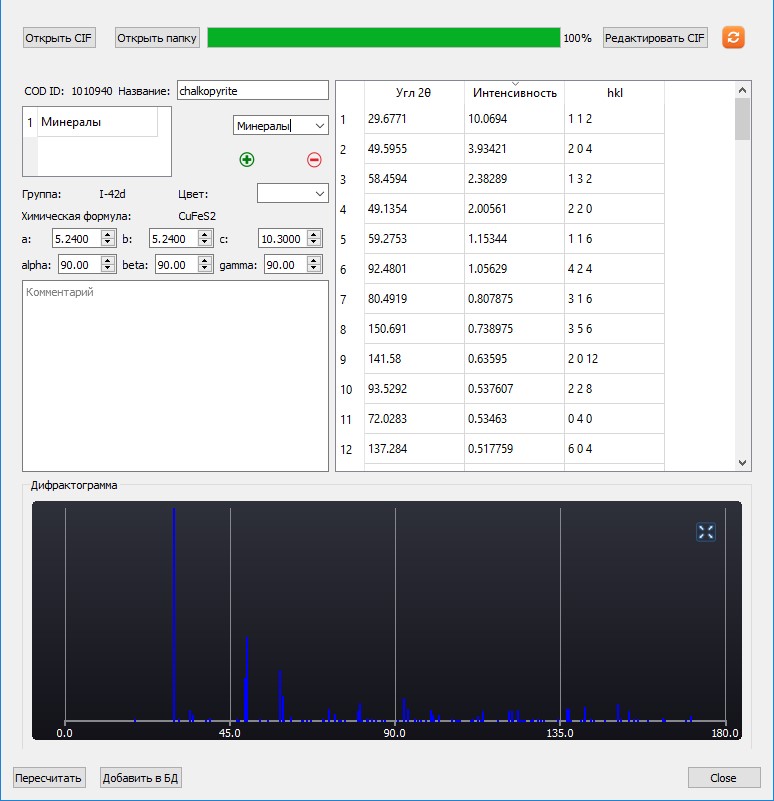Click the Название field with chalkopyrite
This screenshot has height=801, width=774.
pos(252,91)
